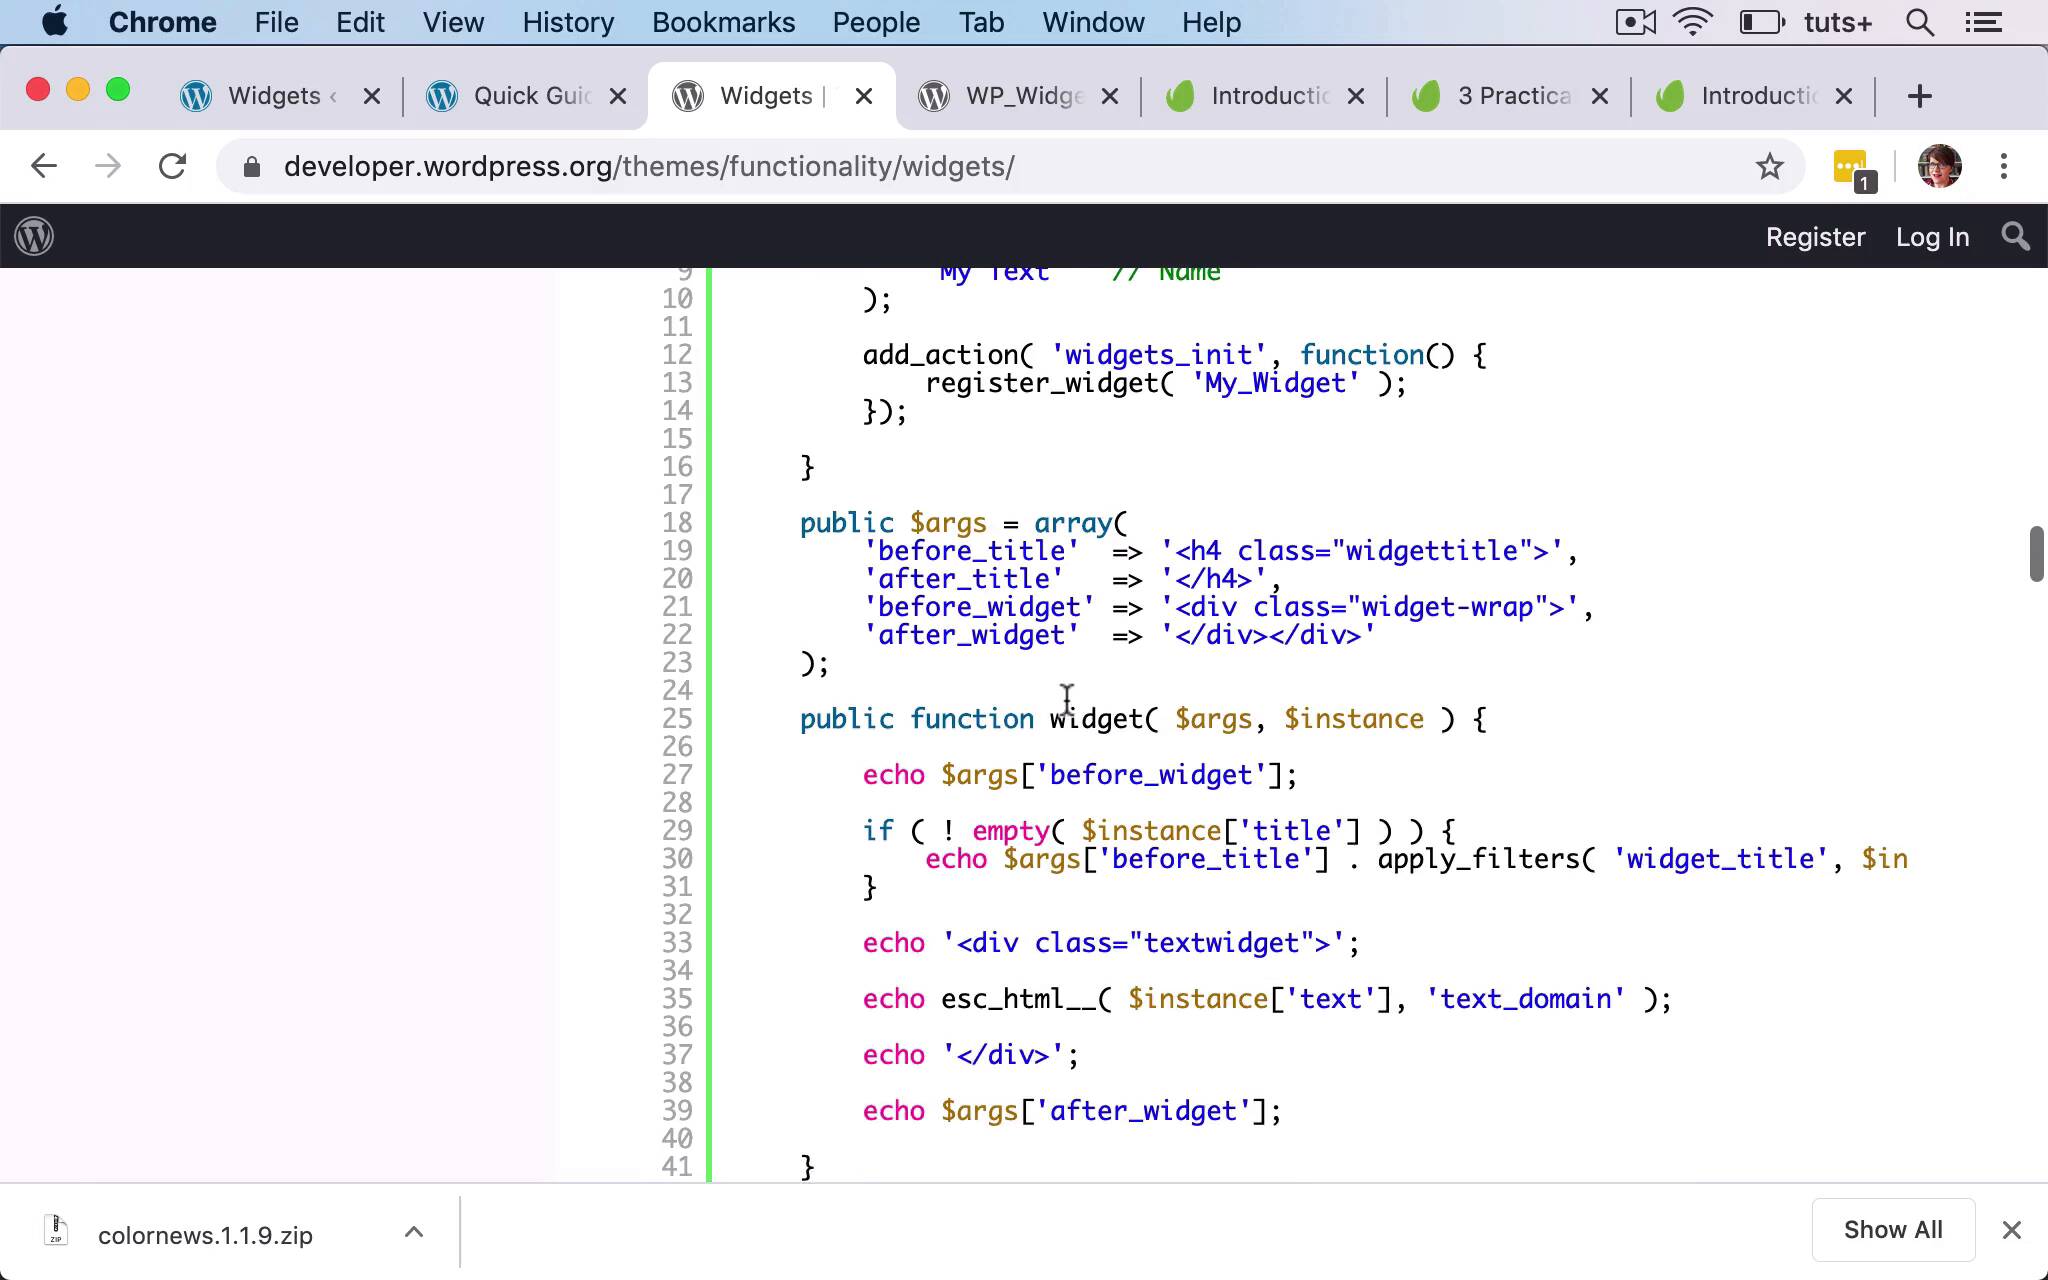Open the Bookmarks menu
This screenshot has width=2048, height=1280.
coord(723,21)
